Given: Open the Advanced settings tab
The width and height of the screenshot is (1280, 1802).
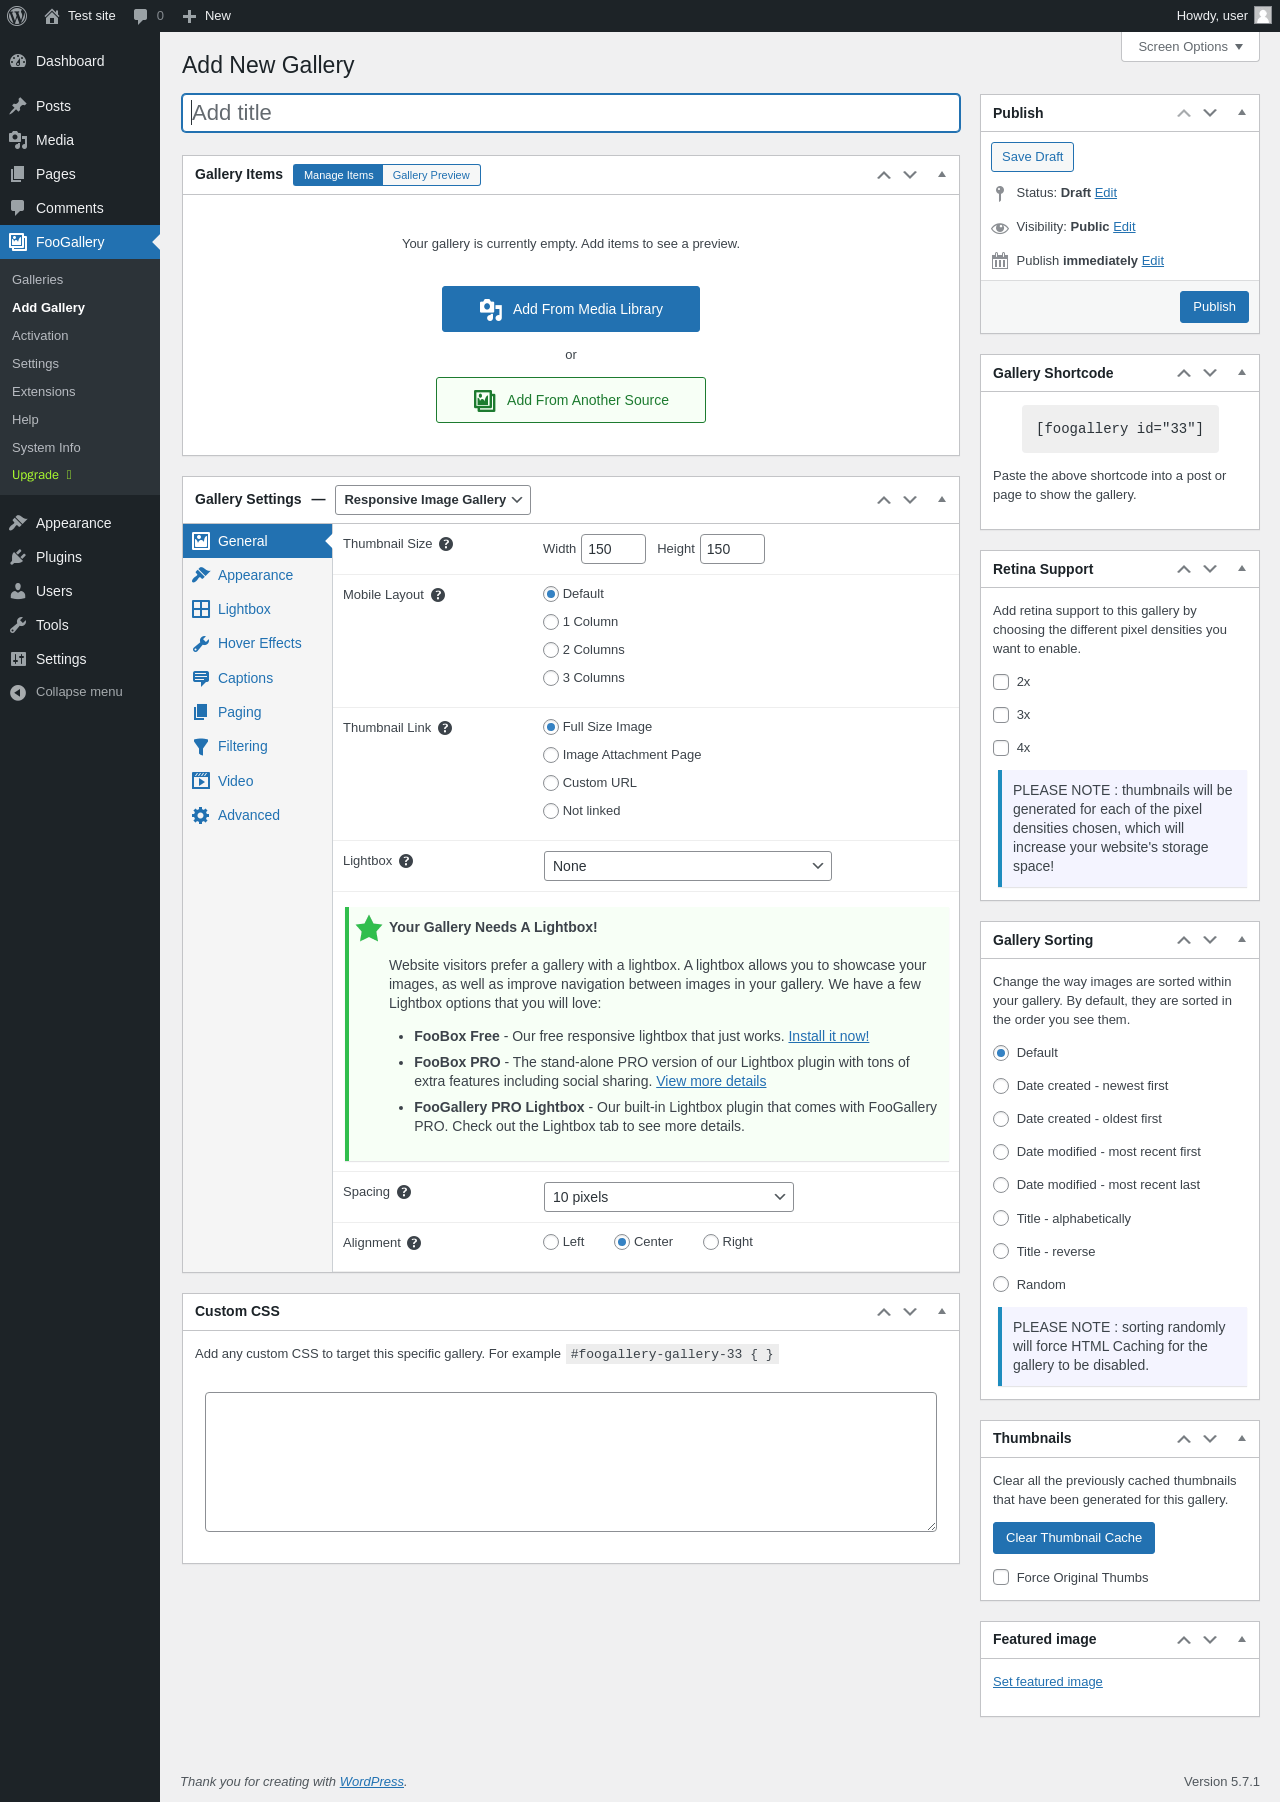Looking at the screenshot, I should click(x=257, y=815).
